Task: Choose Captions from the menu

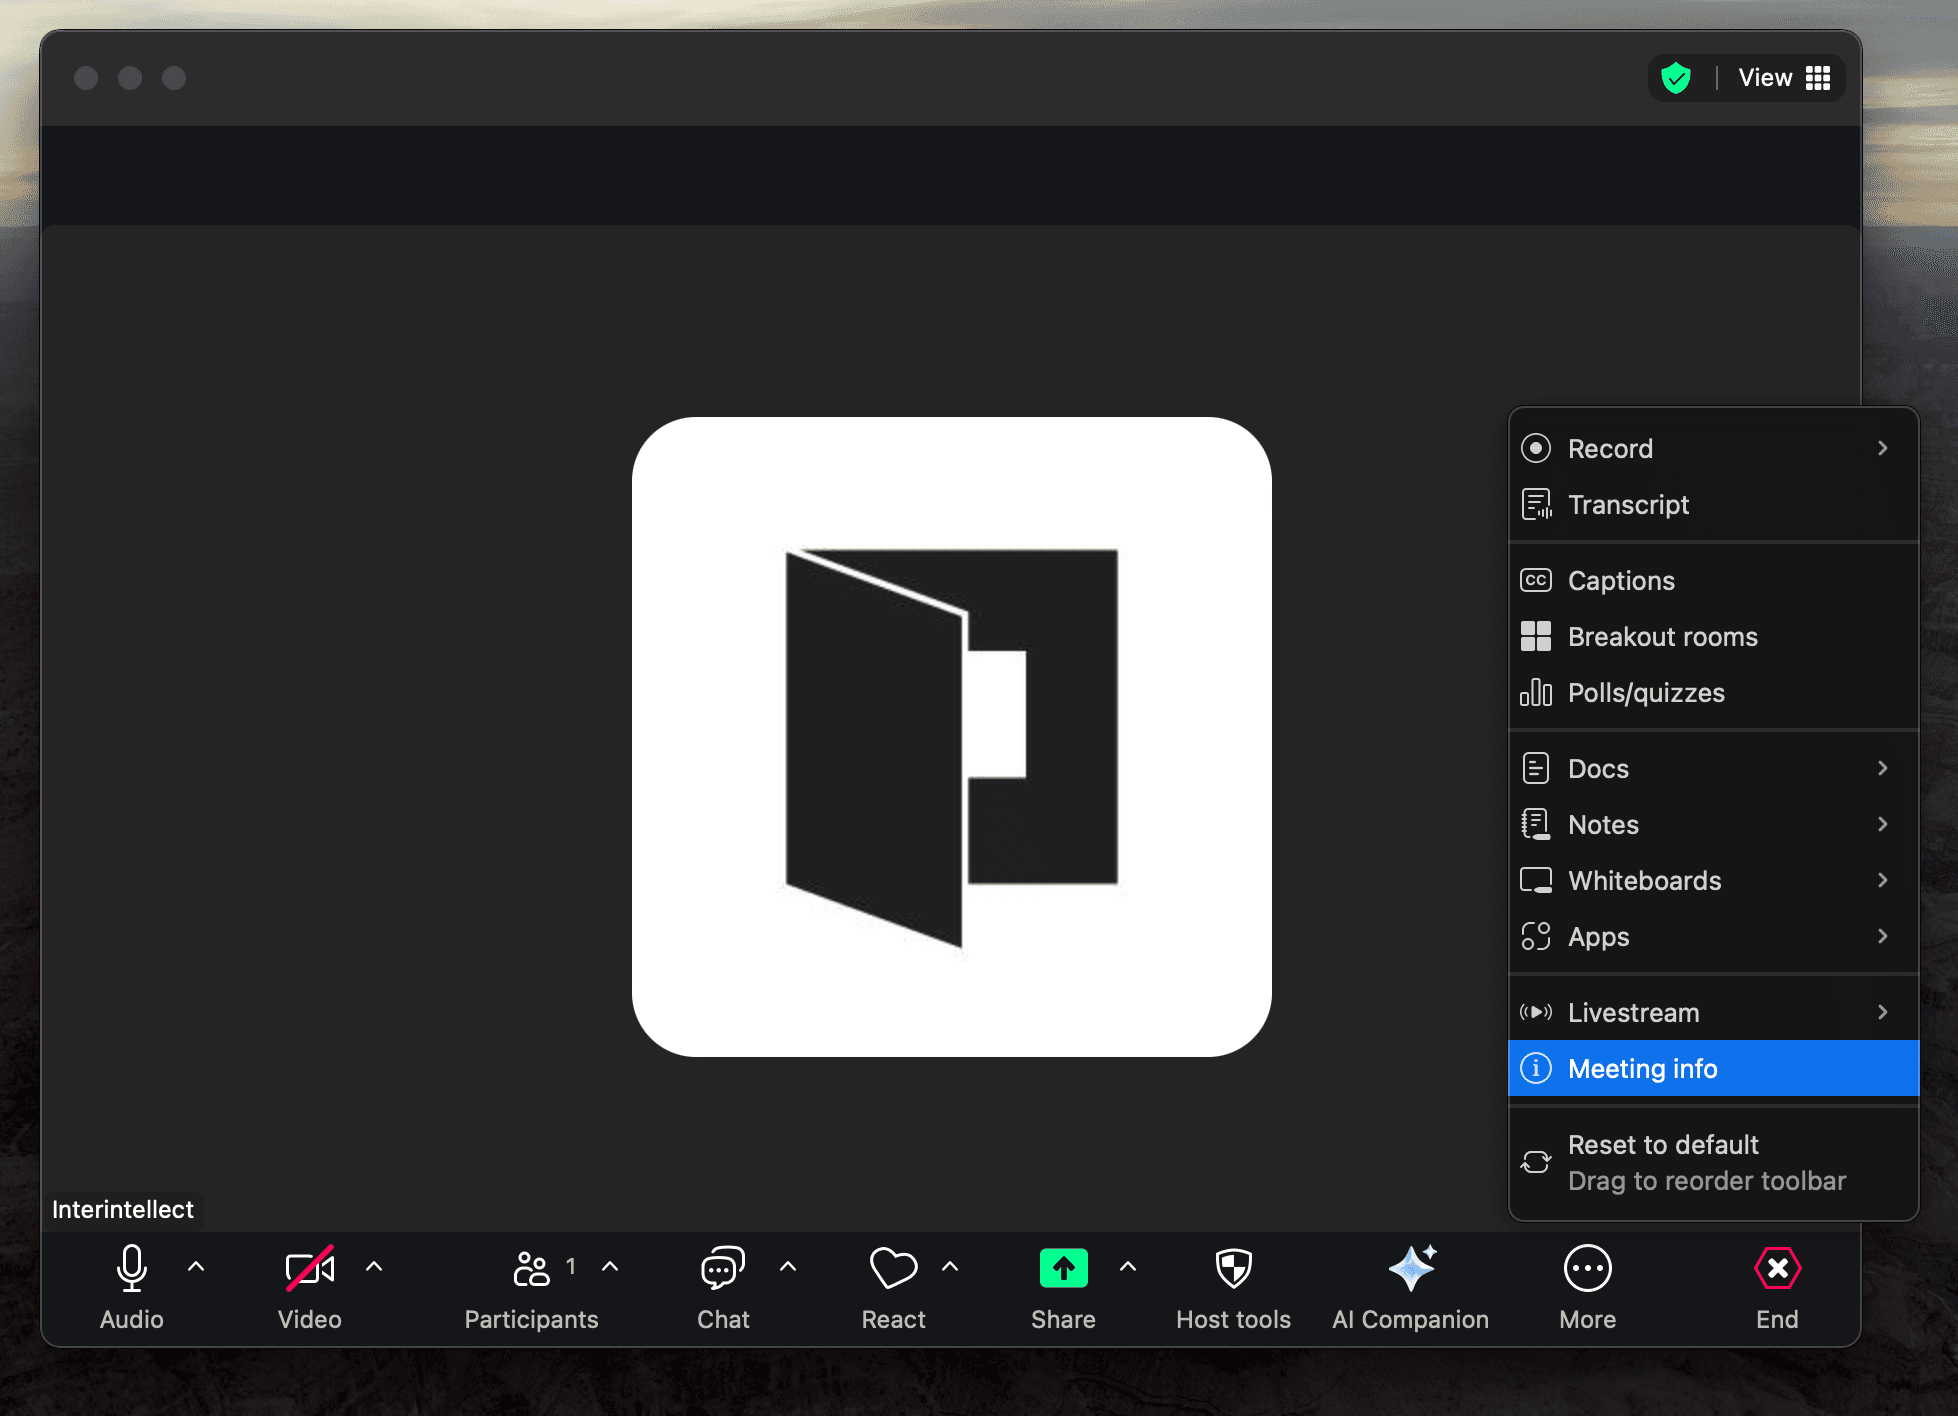Action: (1713, 580)
